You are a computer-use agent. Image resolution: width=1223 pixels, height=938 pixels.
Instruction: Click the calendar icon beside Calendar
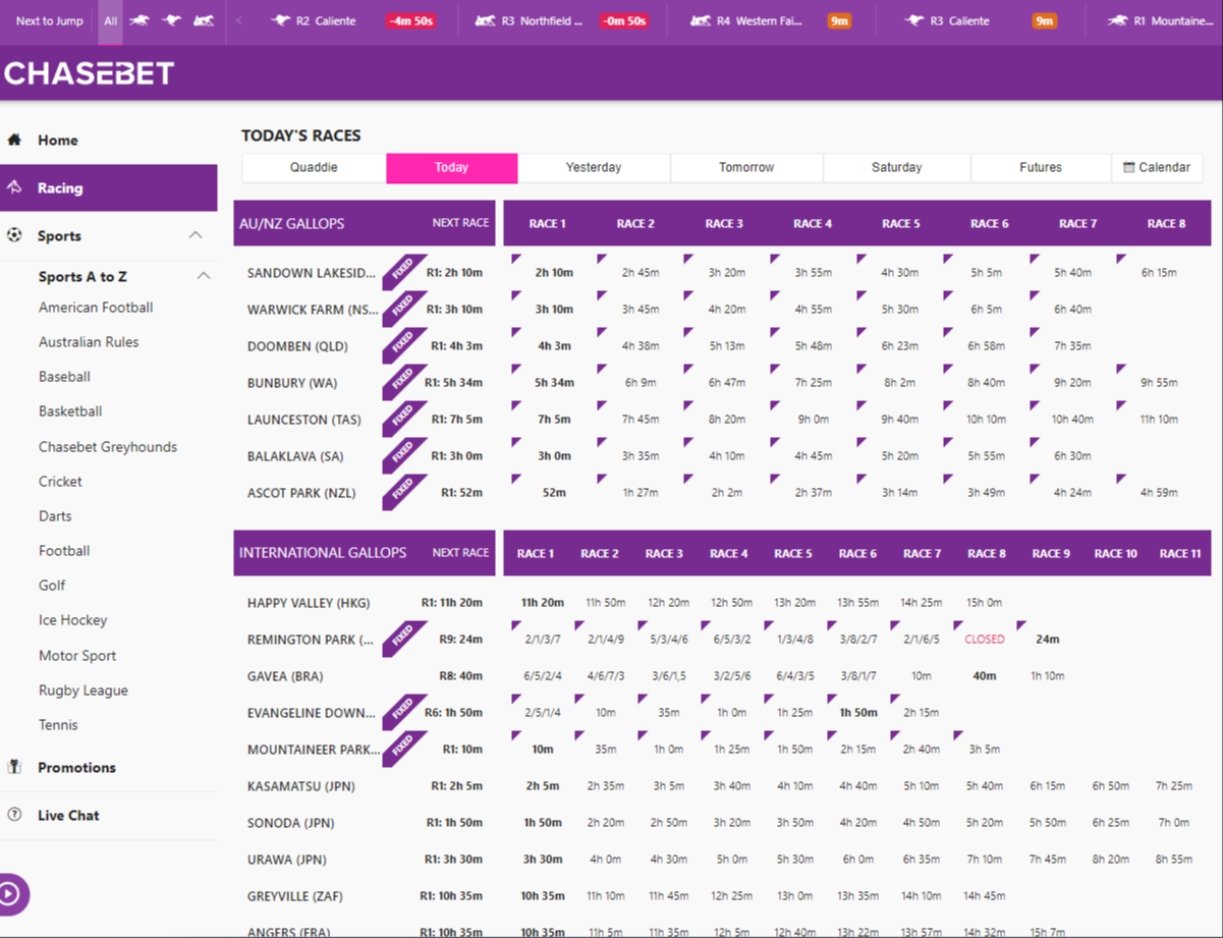click(x=1129, y=167)
